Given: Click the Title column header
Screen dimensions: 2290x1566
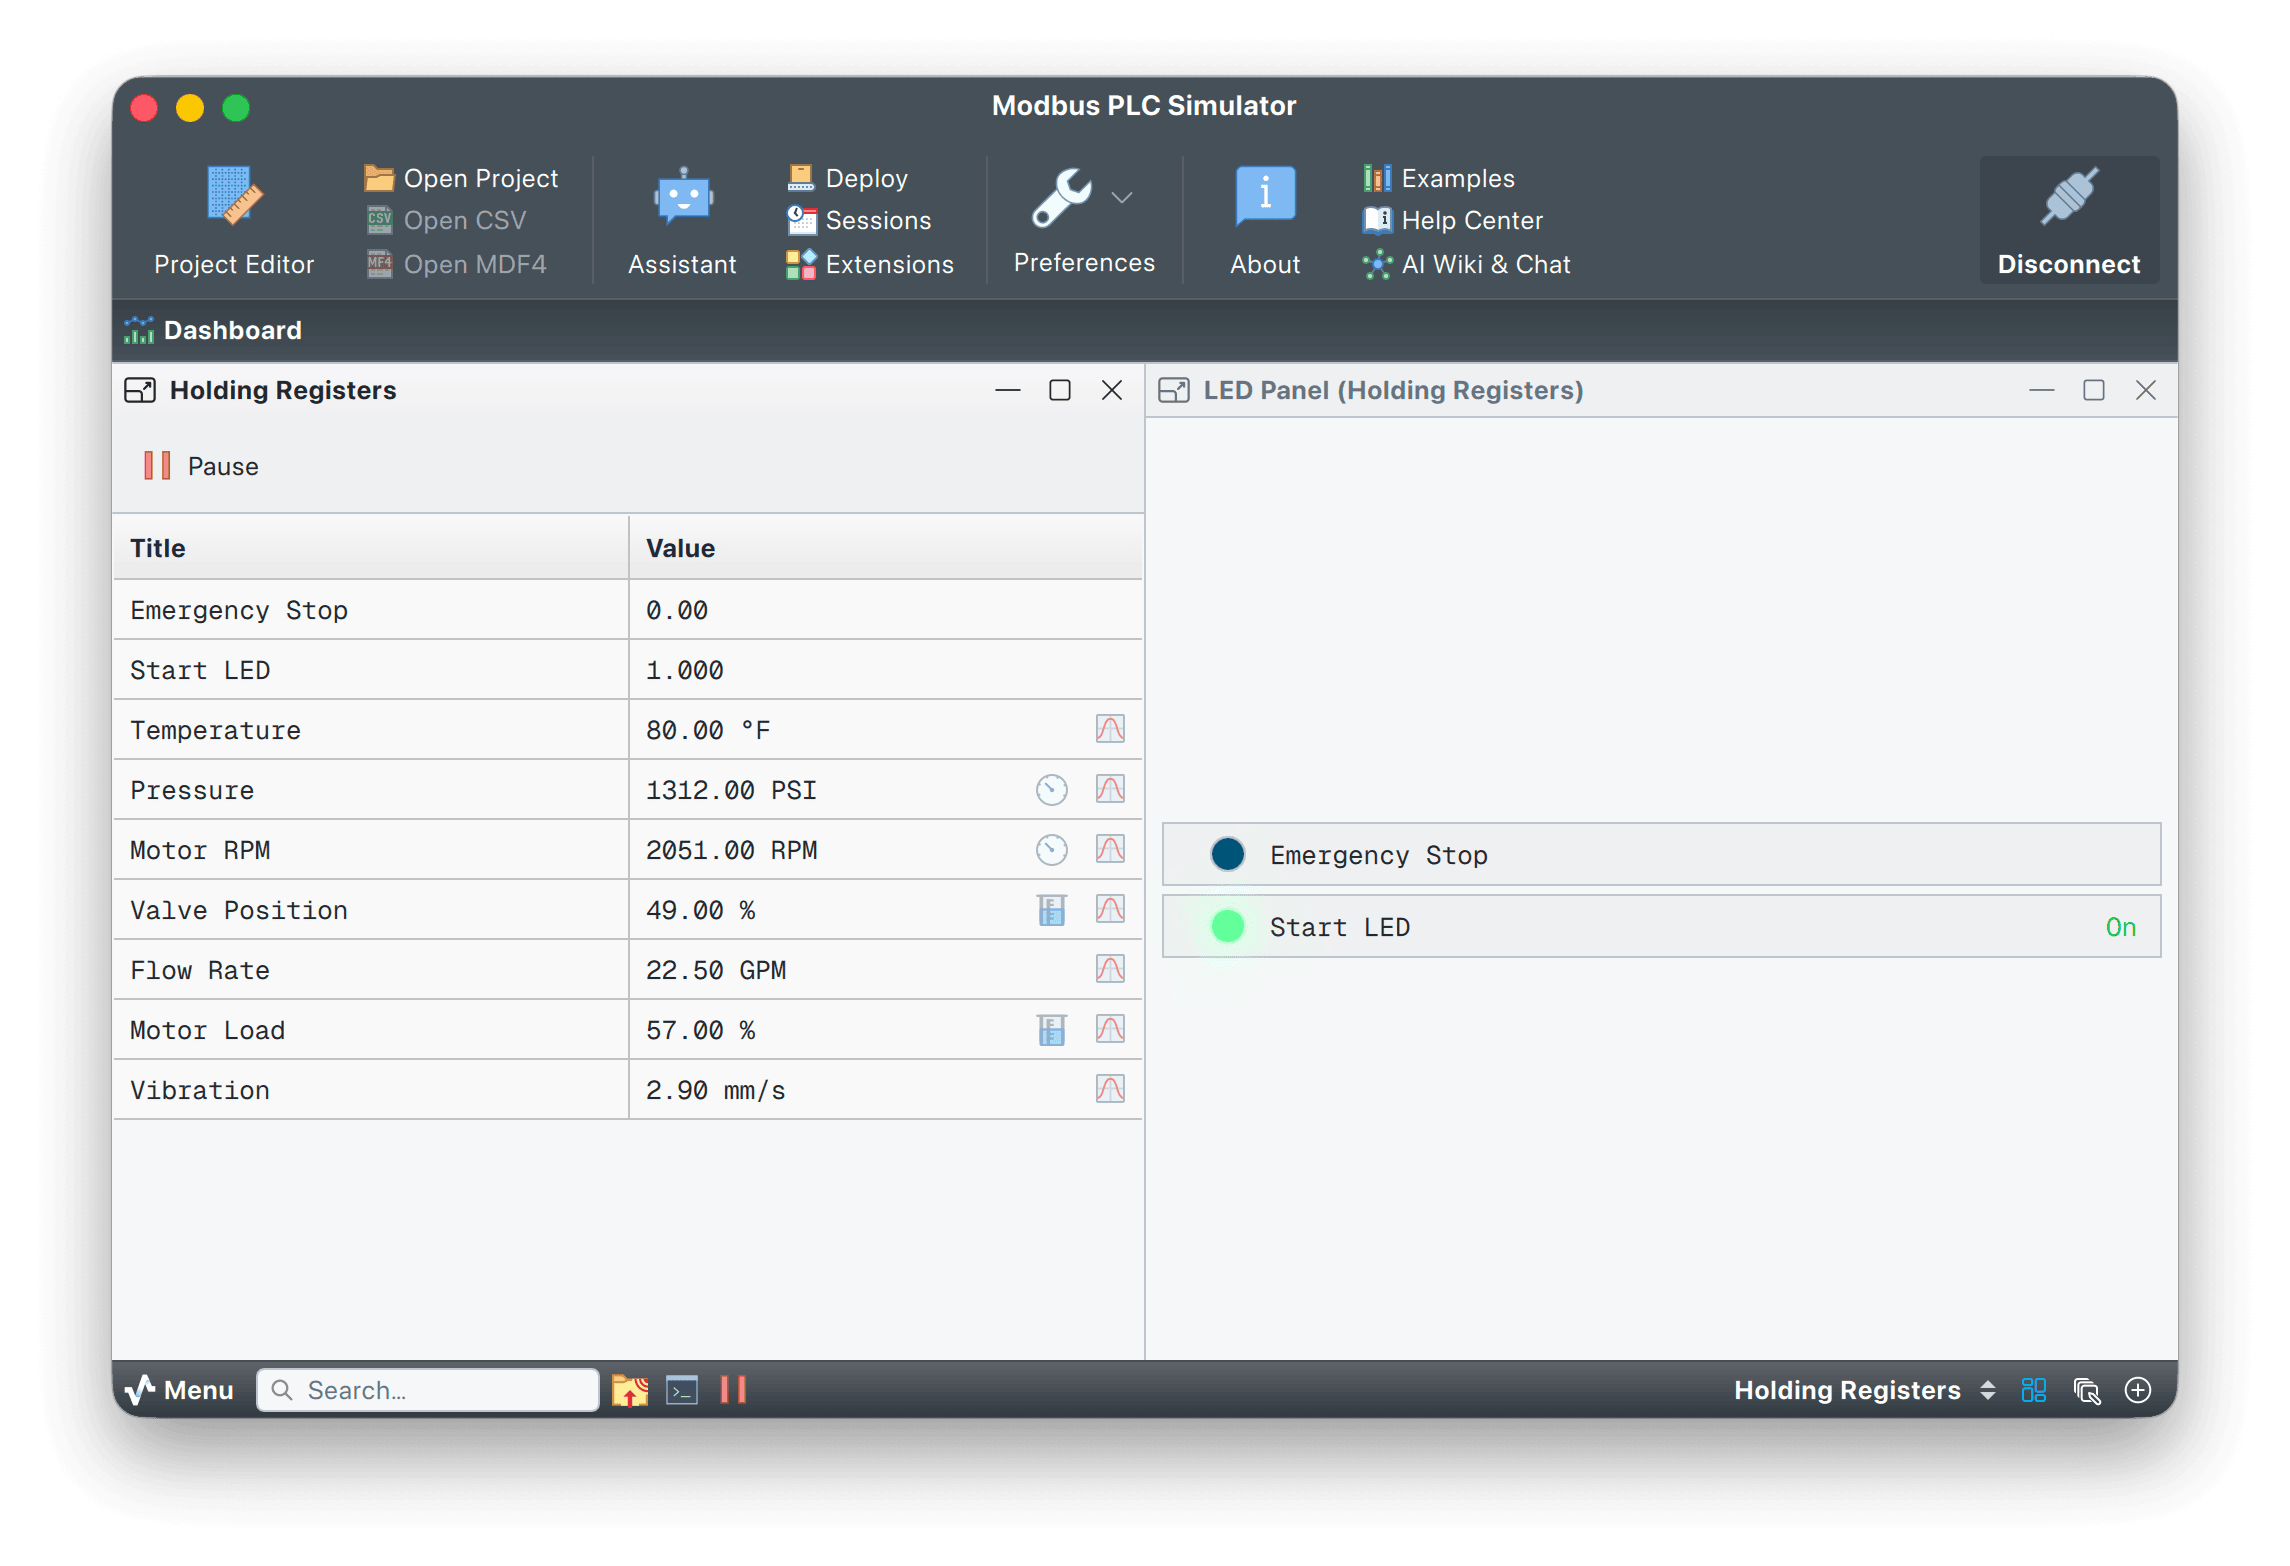Looking at the screenshot, I should click(370, 548).
